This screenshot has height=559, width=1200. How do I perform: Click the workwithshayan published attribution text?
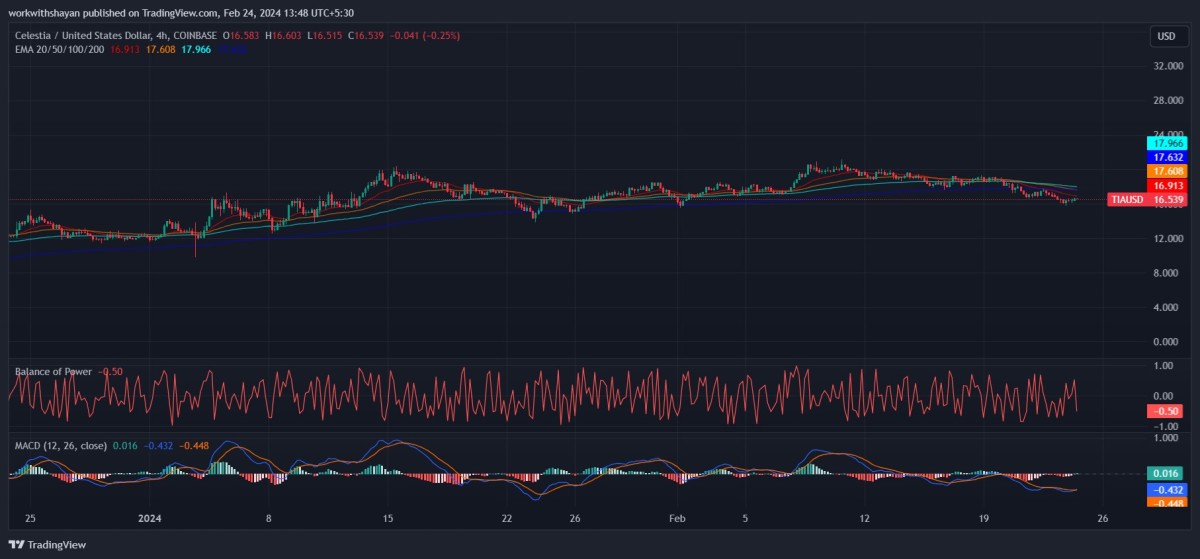click(x=178, y=12)
